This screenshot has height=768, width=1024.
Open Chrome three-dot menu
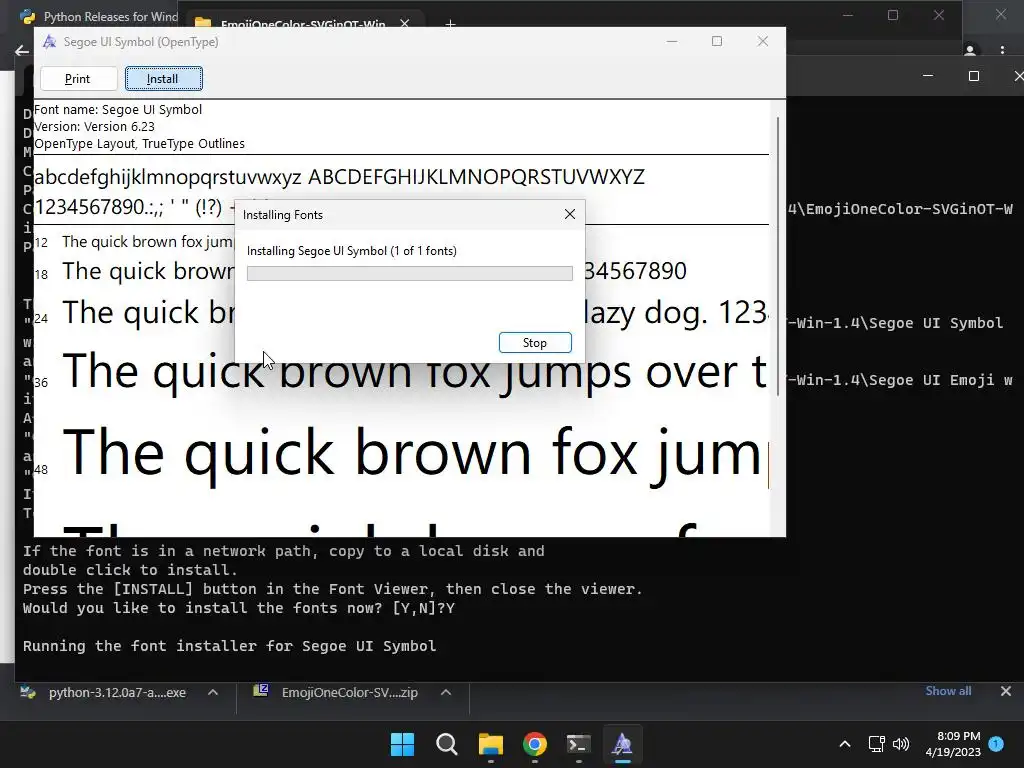pos(1002,50)
